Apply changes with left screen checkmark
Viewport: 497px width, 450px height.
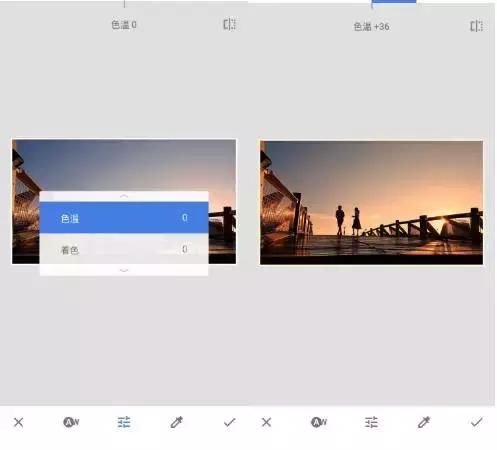(230, 422)
